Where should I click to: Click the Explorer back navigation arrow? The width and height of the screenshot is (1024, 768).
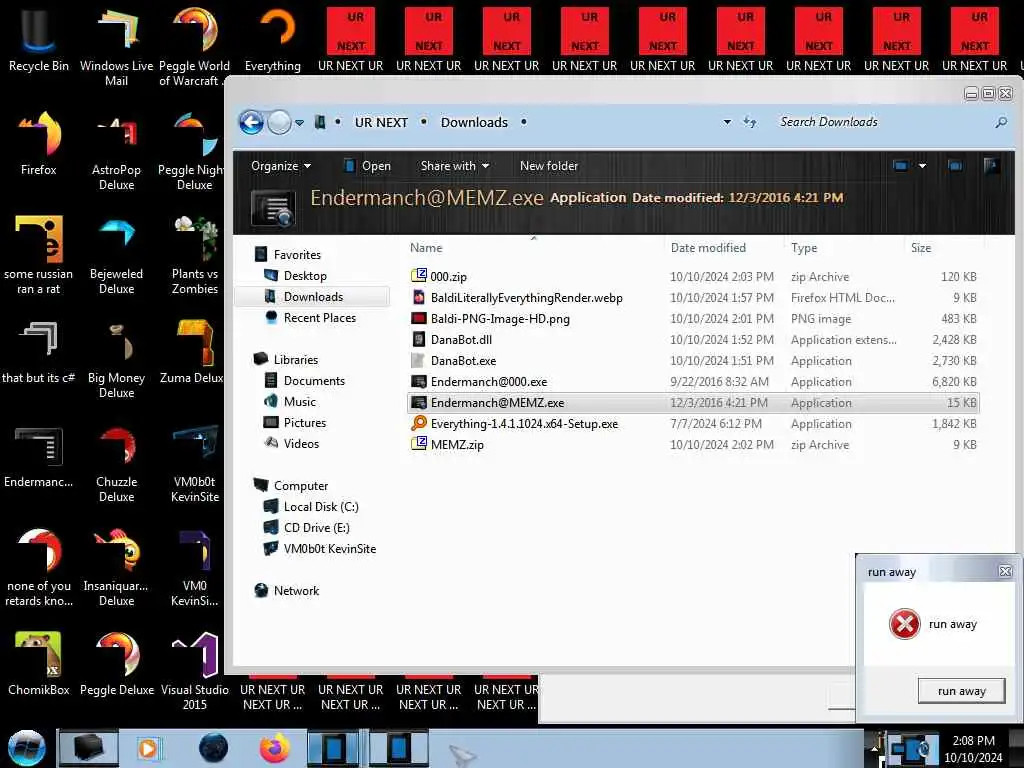point(251,122)
